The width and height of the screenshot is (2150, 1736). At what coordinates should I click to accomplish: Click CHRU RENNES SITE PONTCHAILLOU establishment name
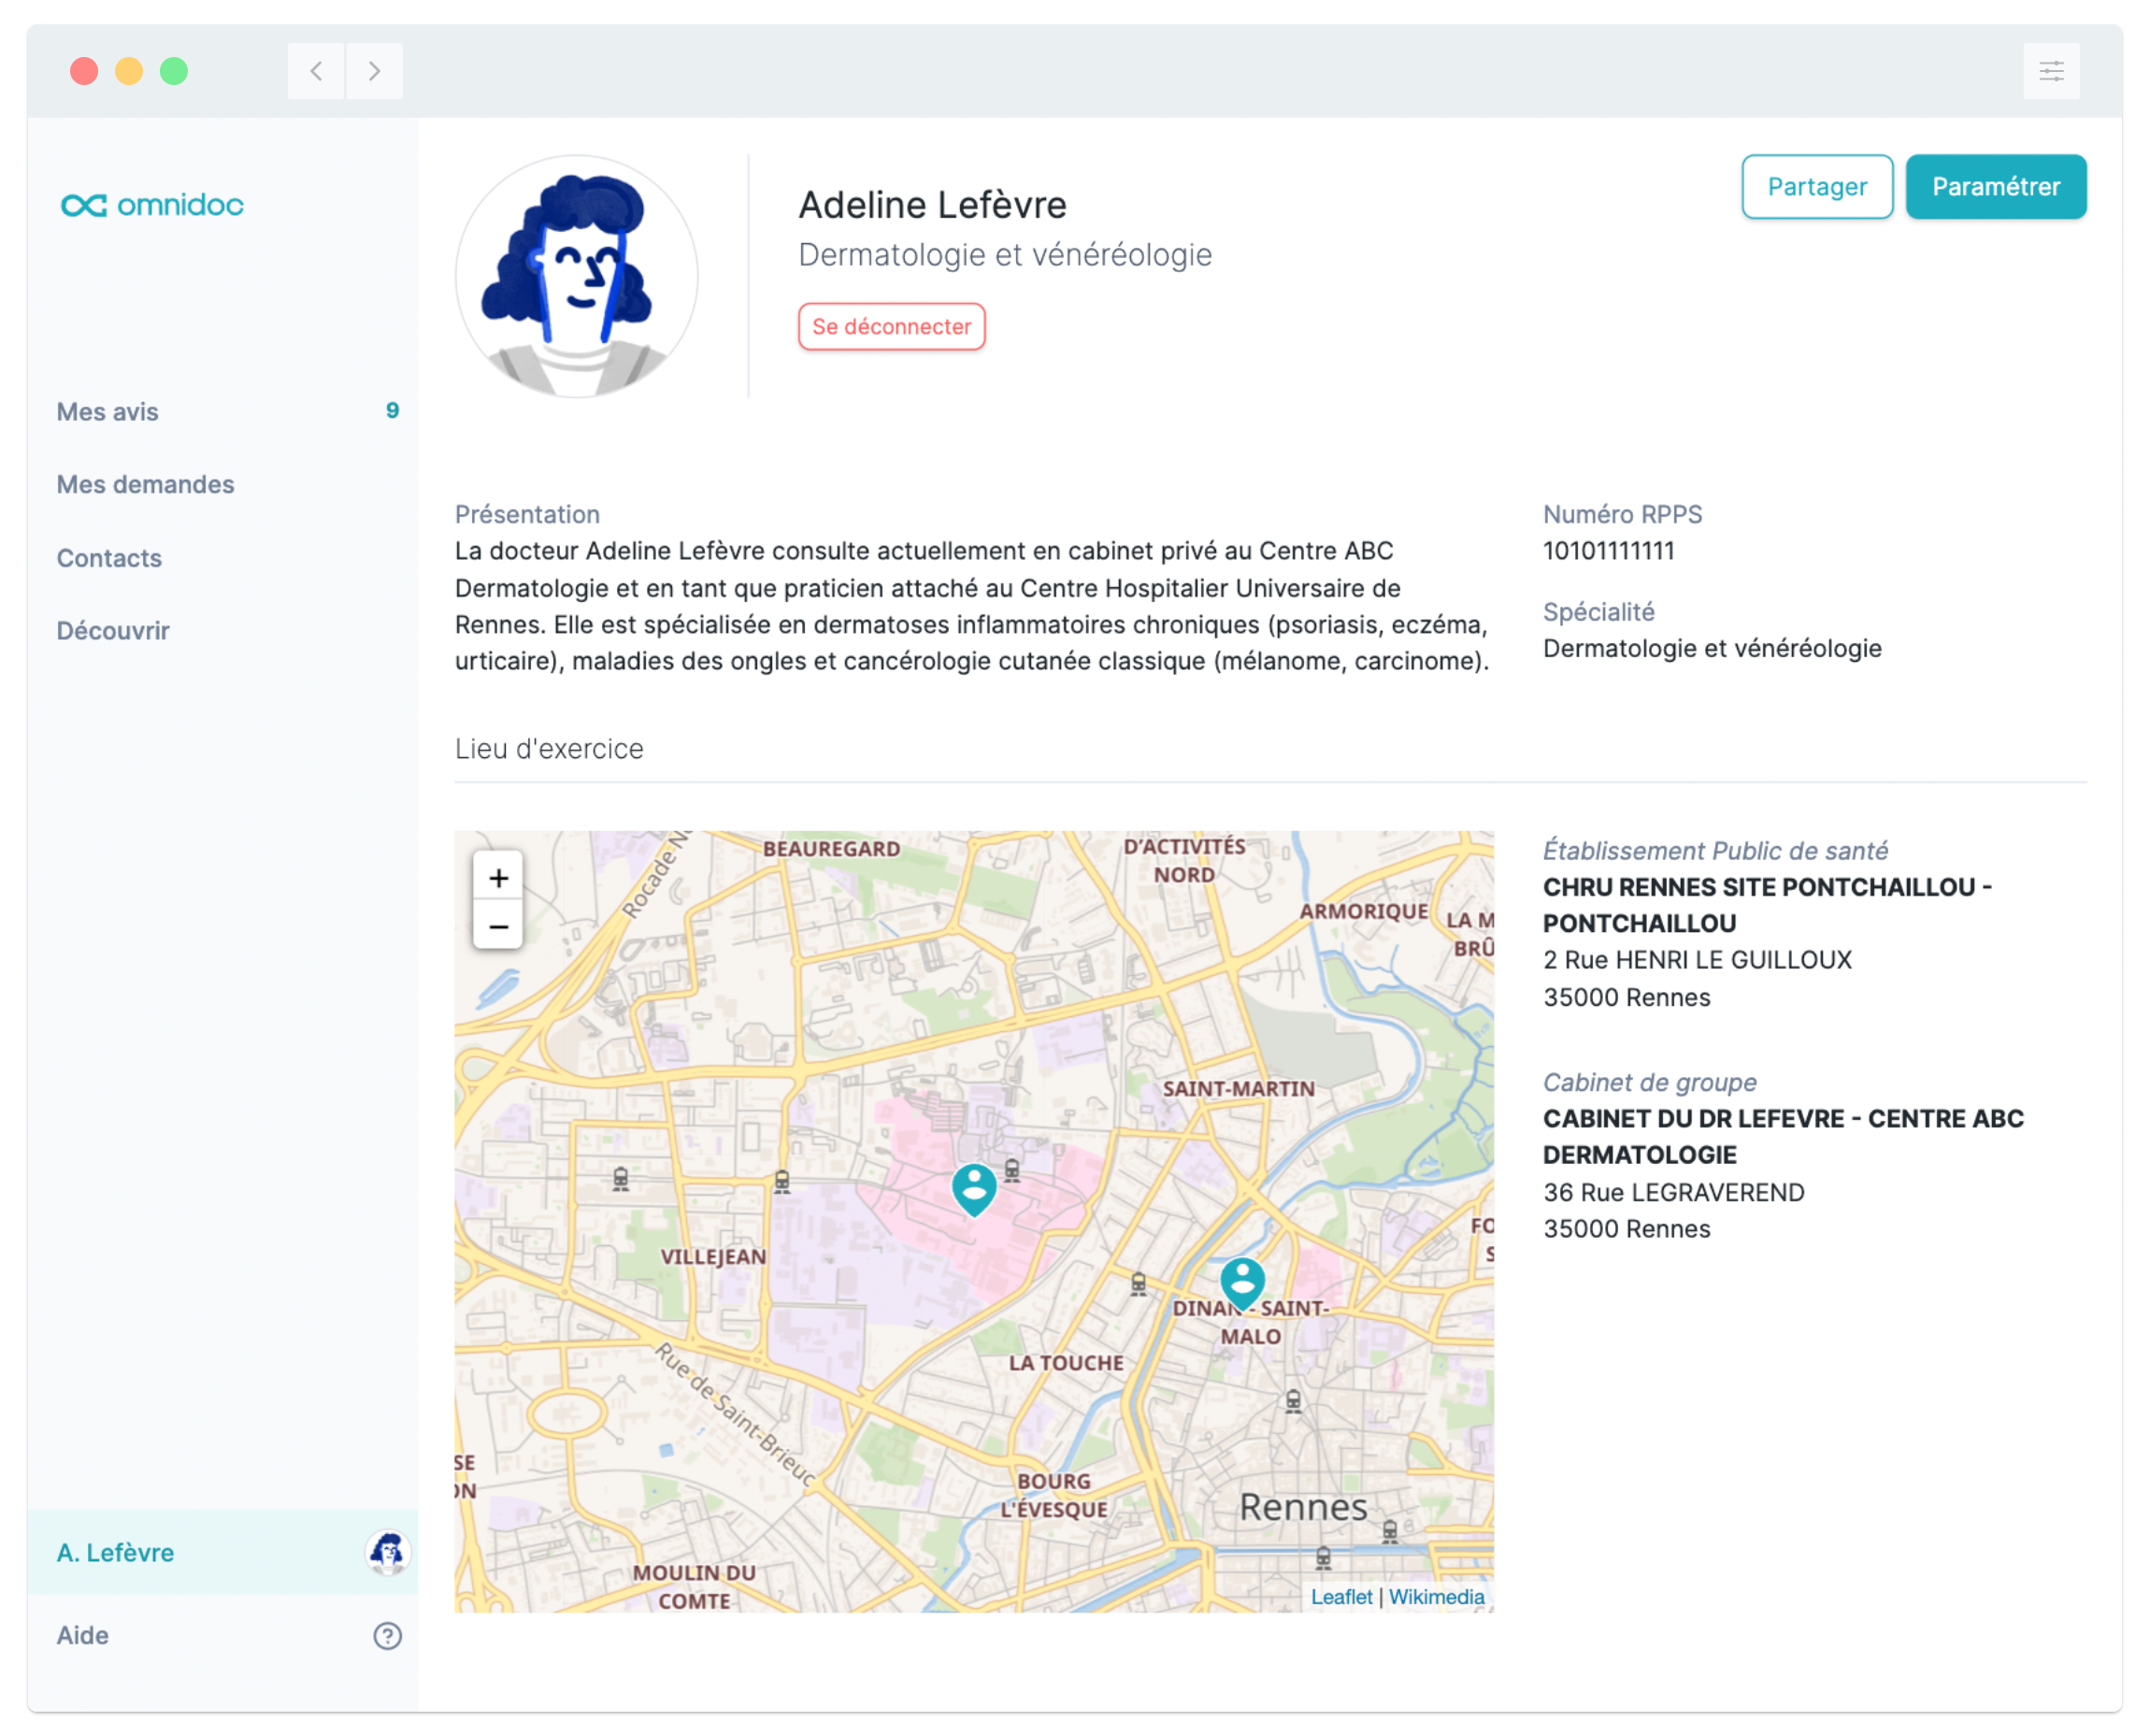click(x=1767, y=906)
